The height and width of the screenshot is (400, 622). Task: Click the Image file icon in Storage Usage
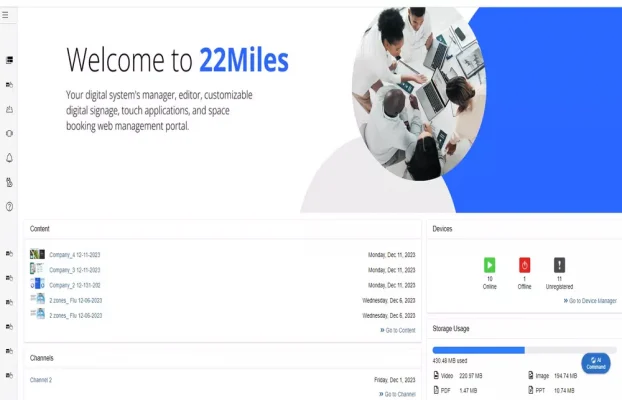(x=531, y=375)
